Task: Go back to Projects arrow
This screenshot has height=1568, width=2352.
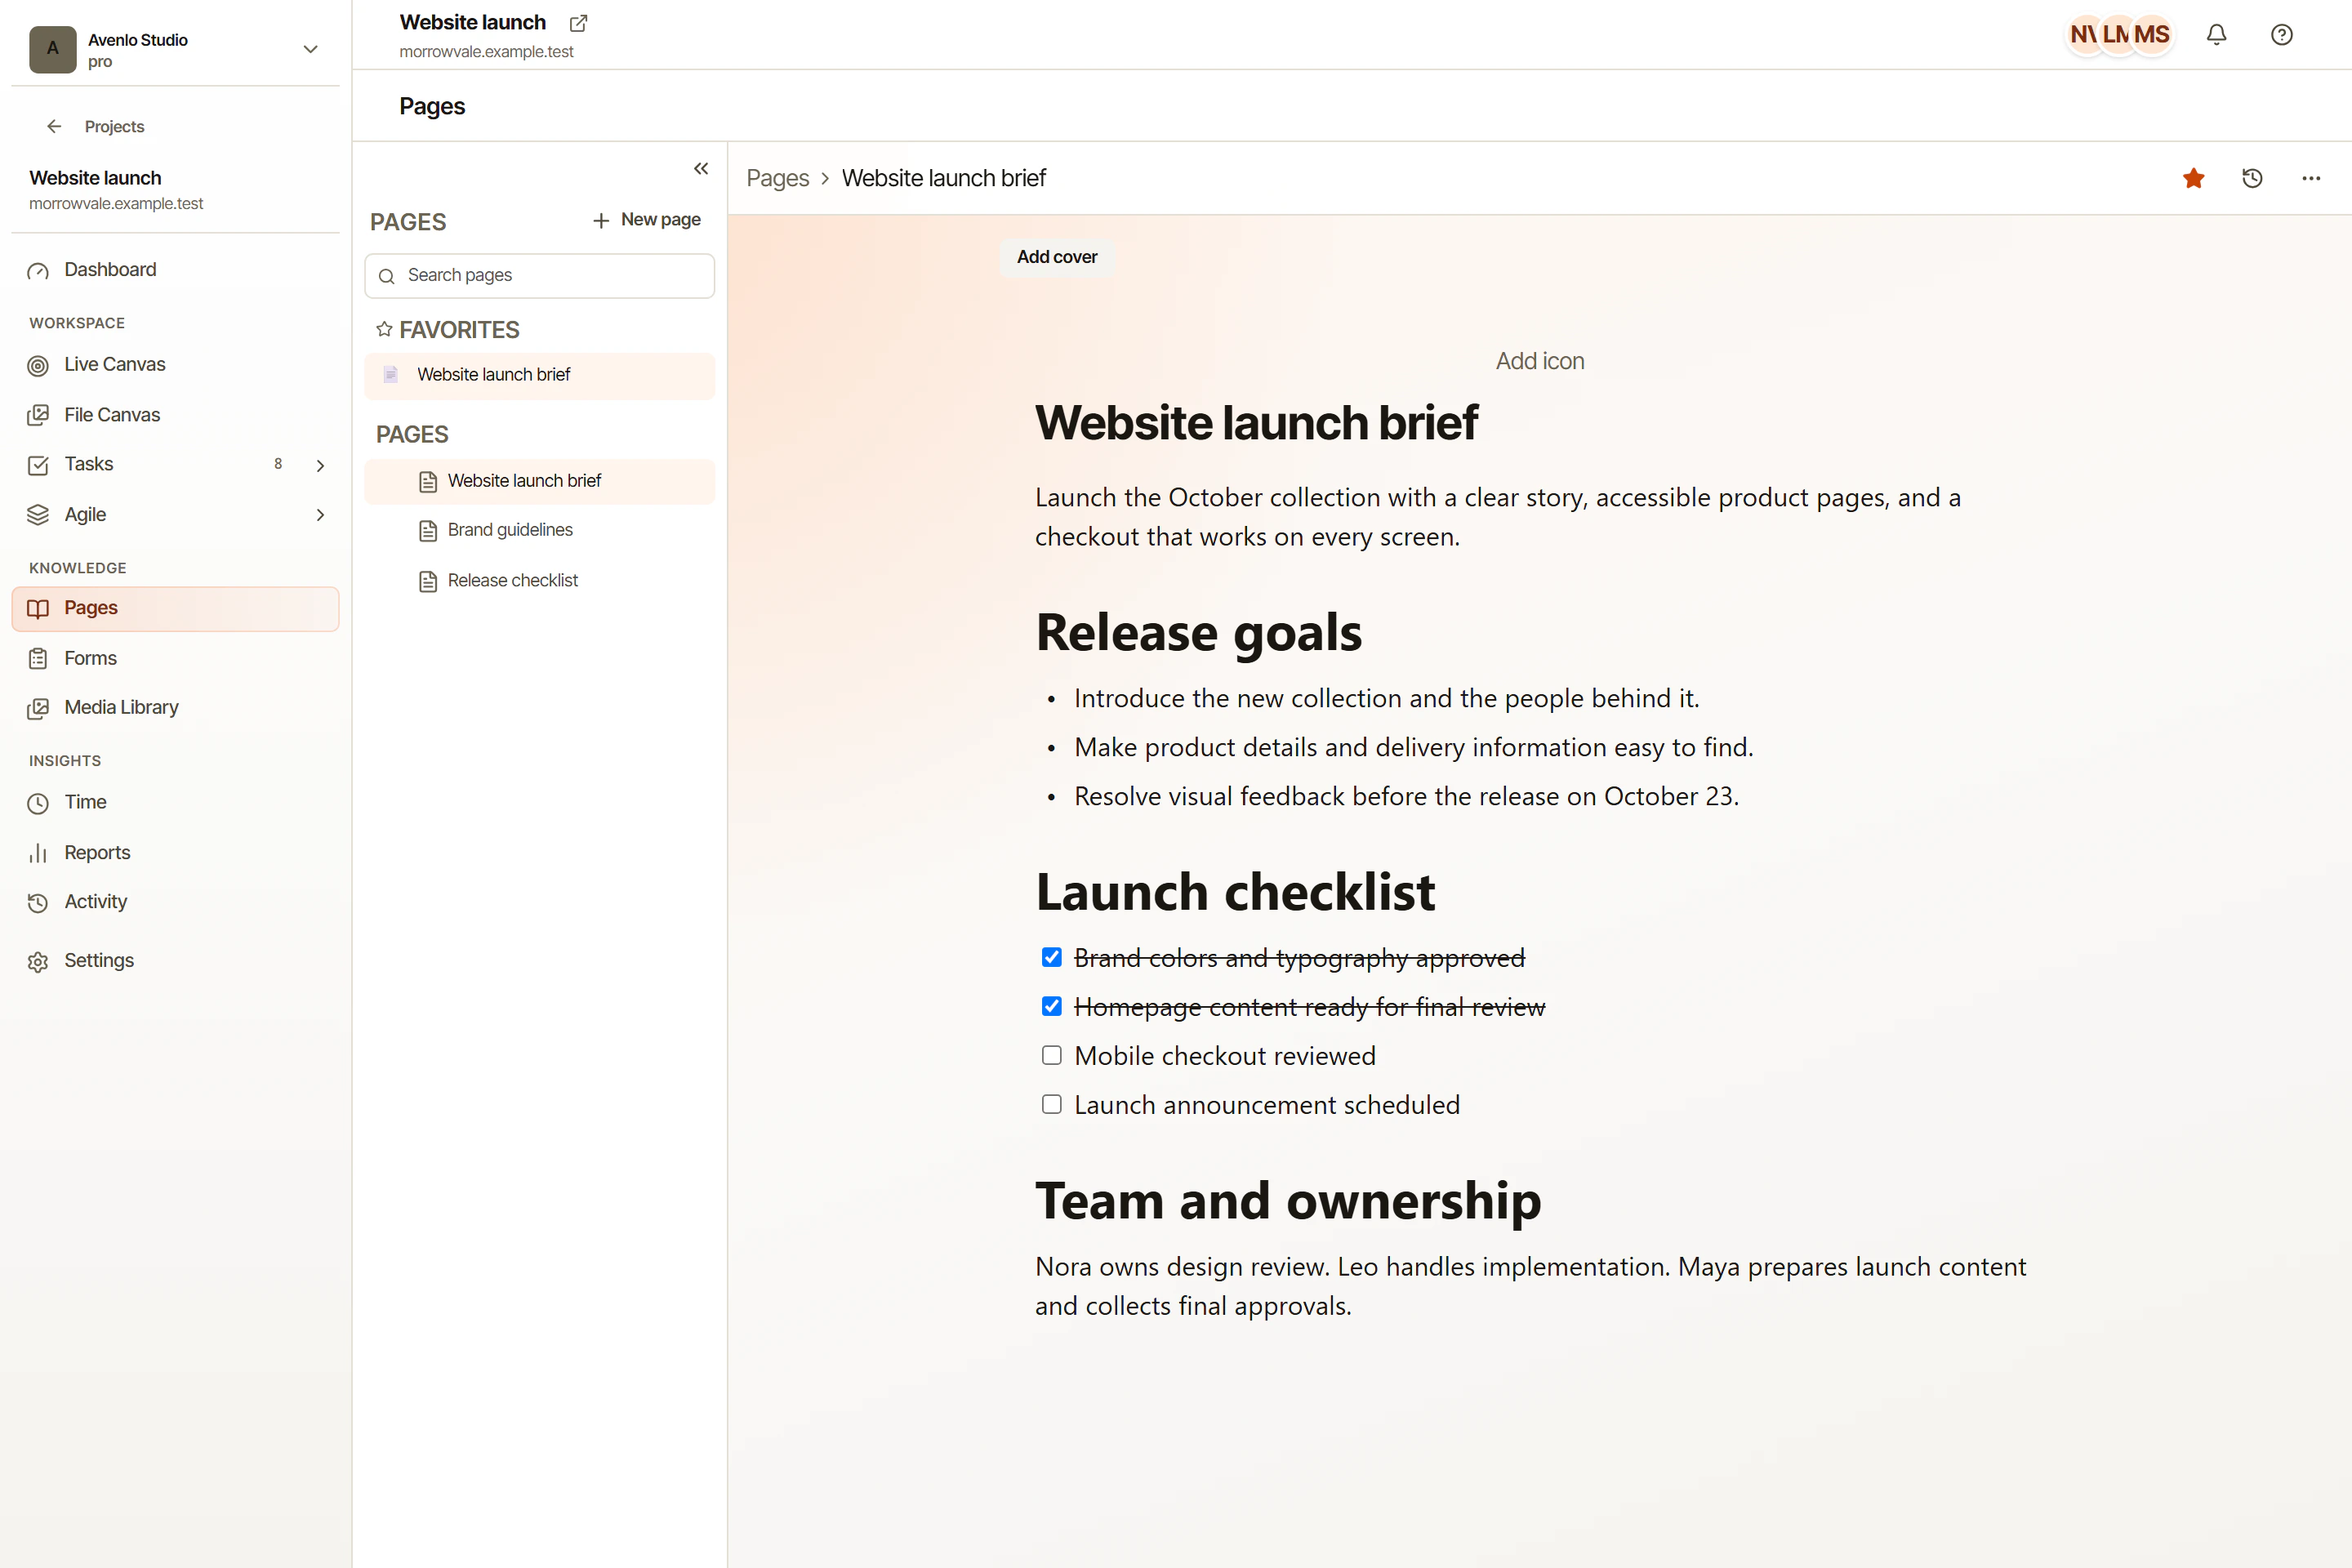Action: pos(54,126)
